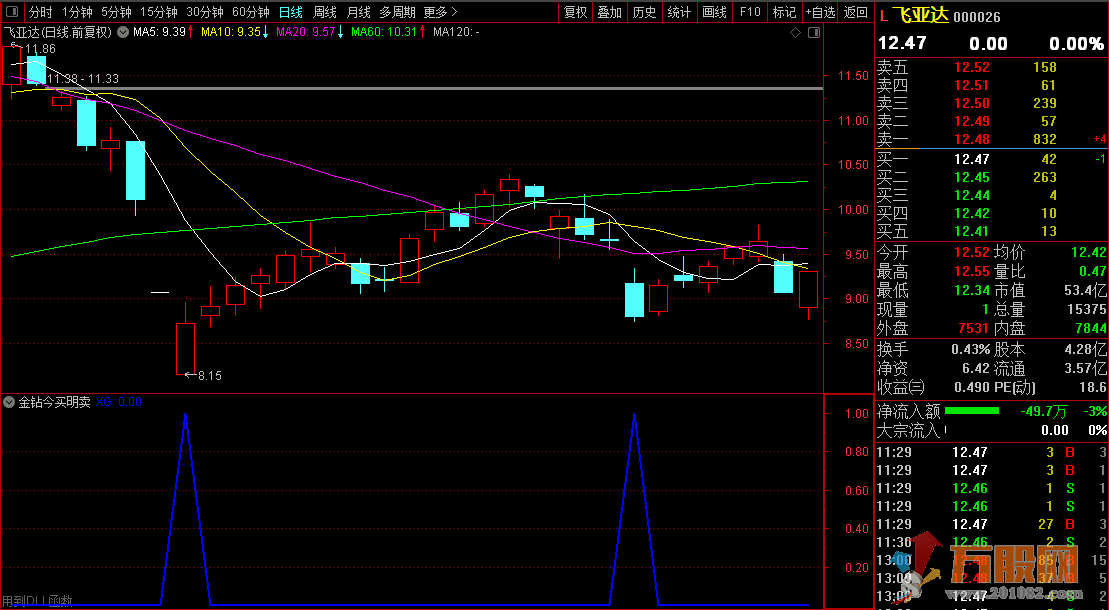Click the L icon beside stock name

pos(883,17)
